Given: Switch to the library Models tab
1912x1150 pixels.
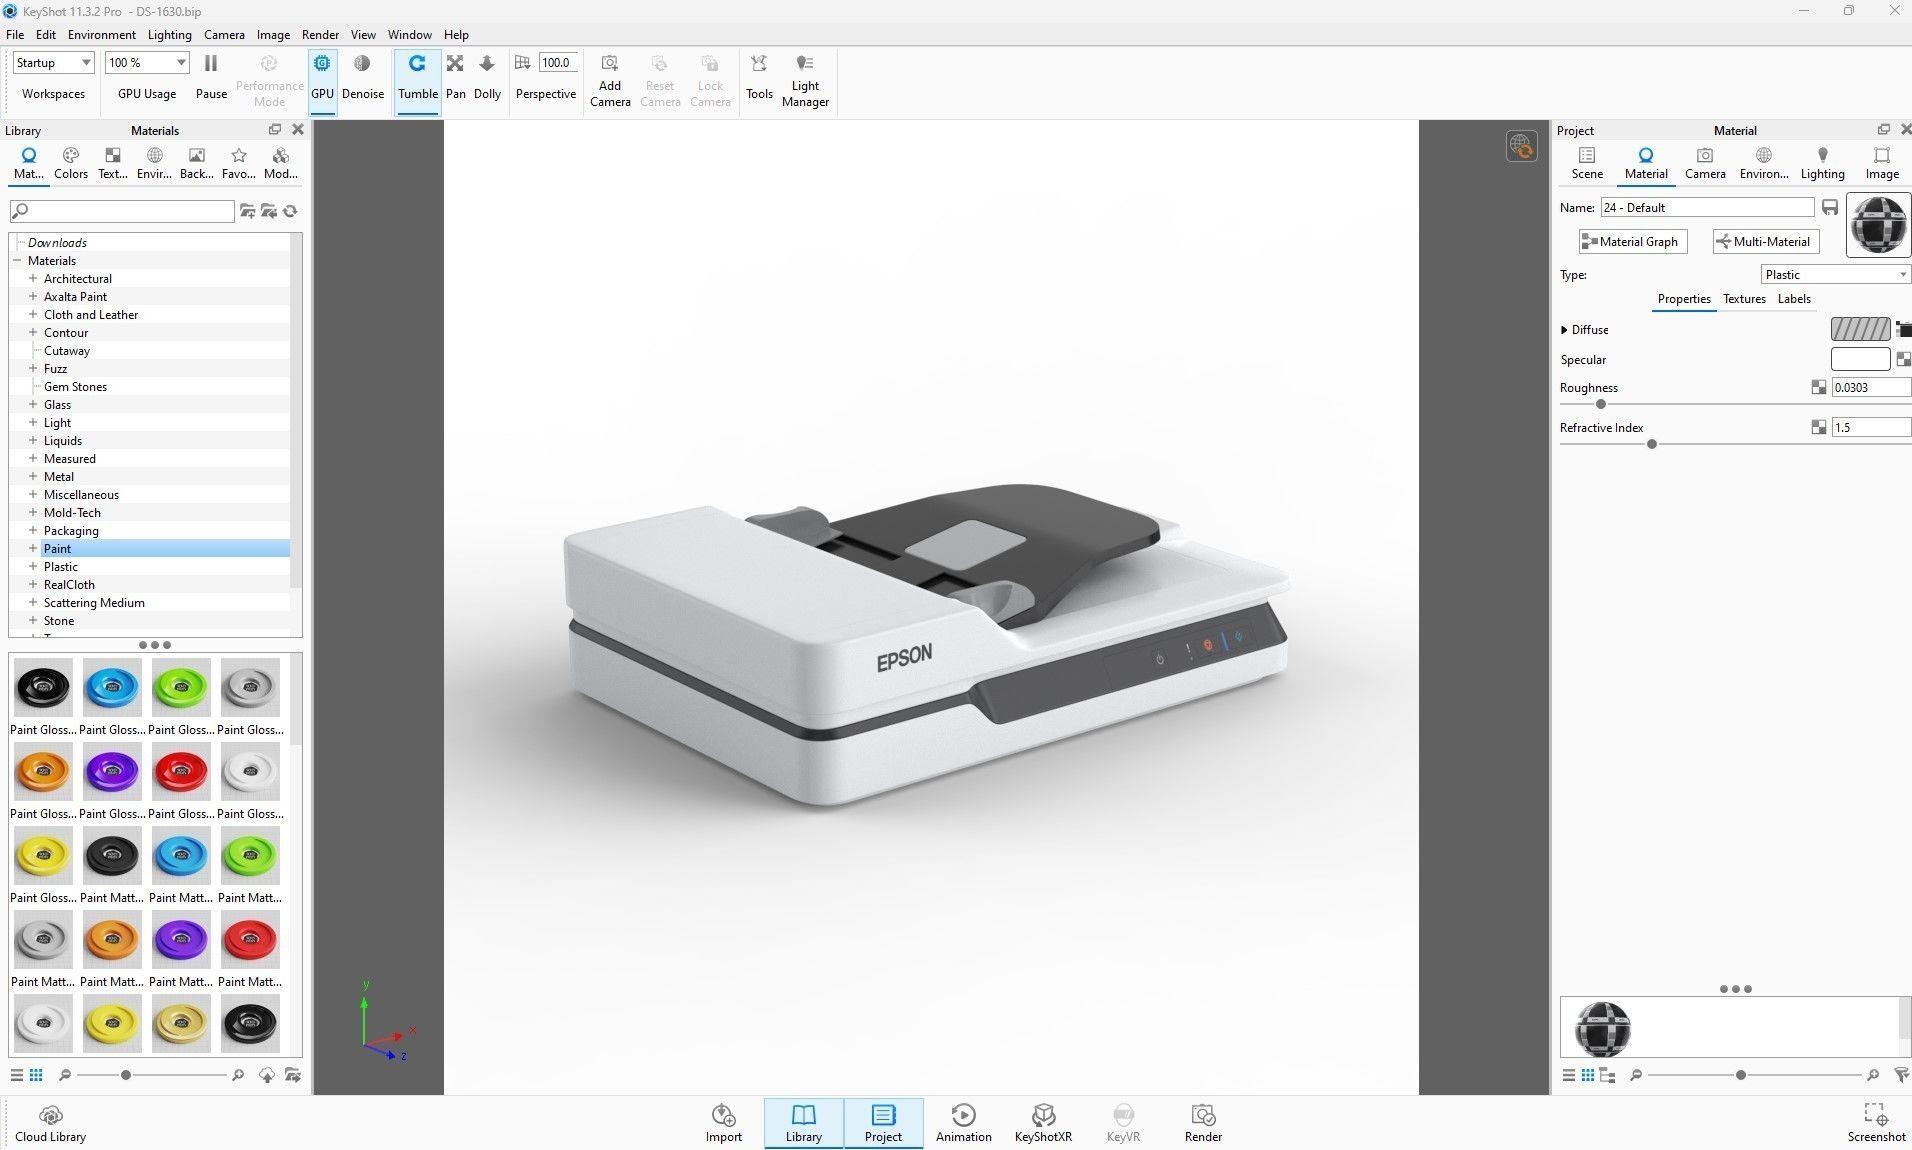Looking at the screenshot, I should pos(280,163).
